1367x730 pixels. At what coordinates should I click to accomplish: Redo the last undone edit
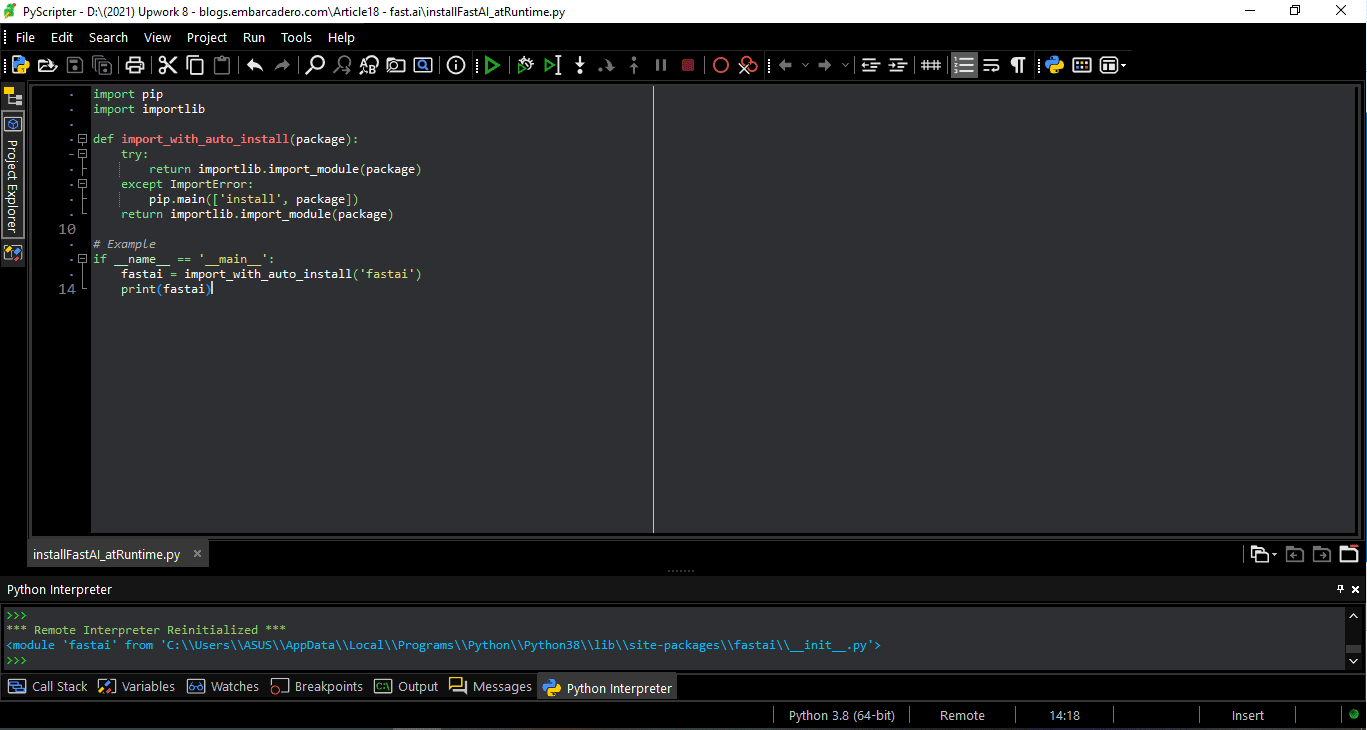[x=282, y=65]
